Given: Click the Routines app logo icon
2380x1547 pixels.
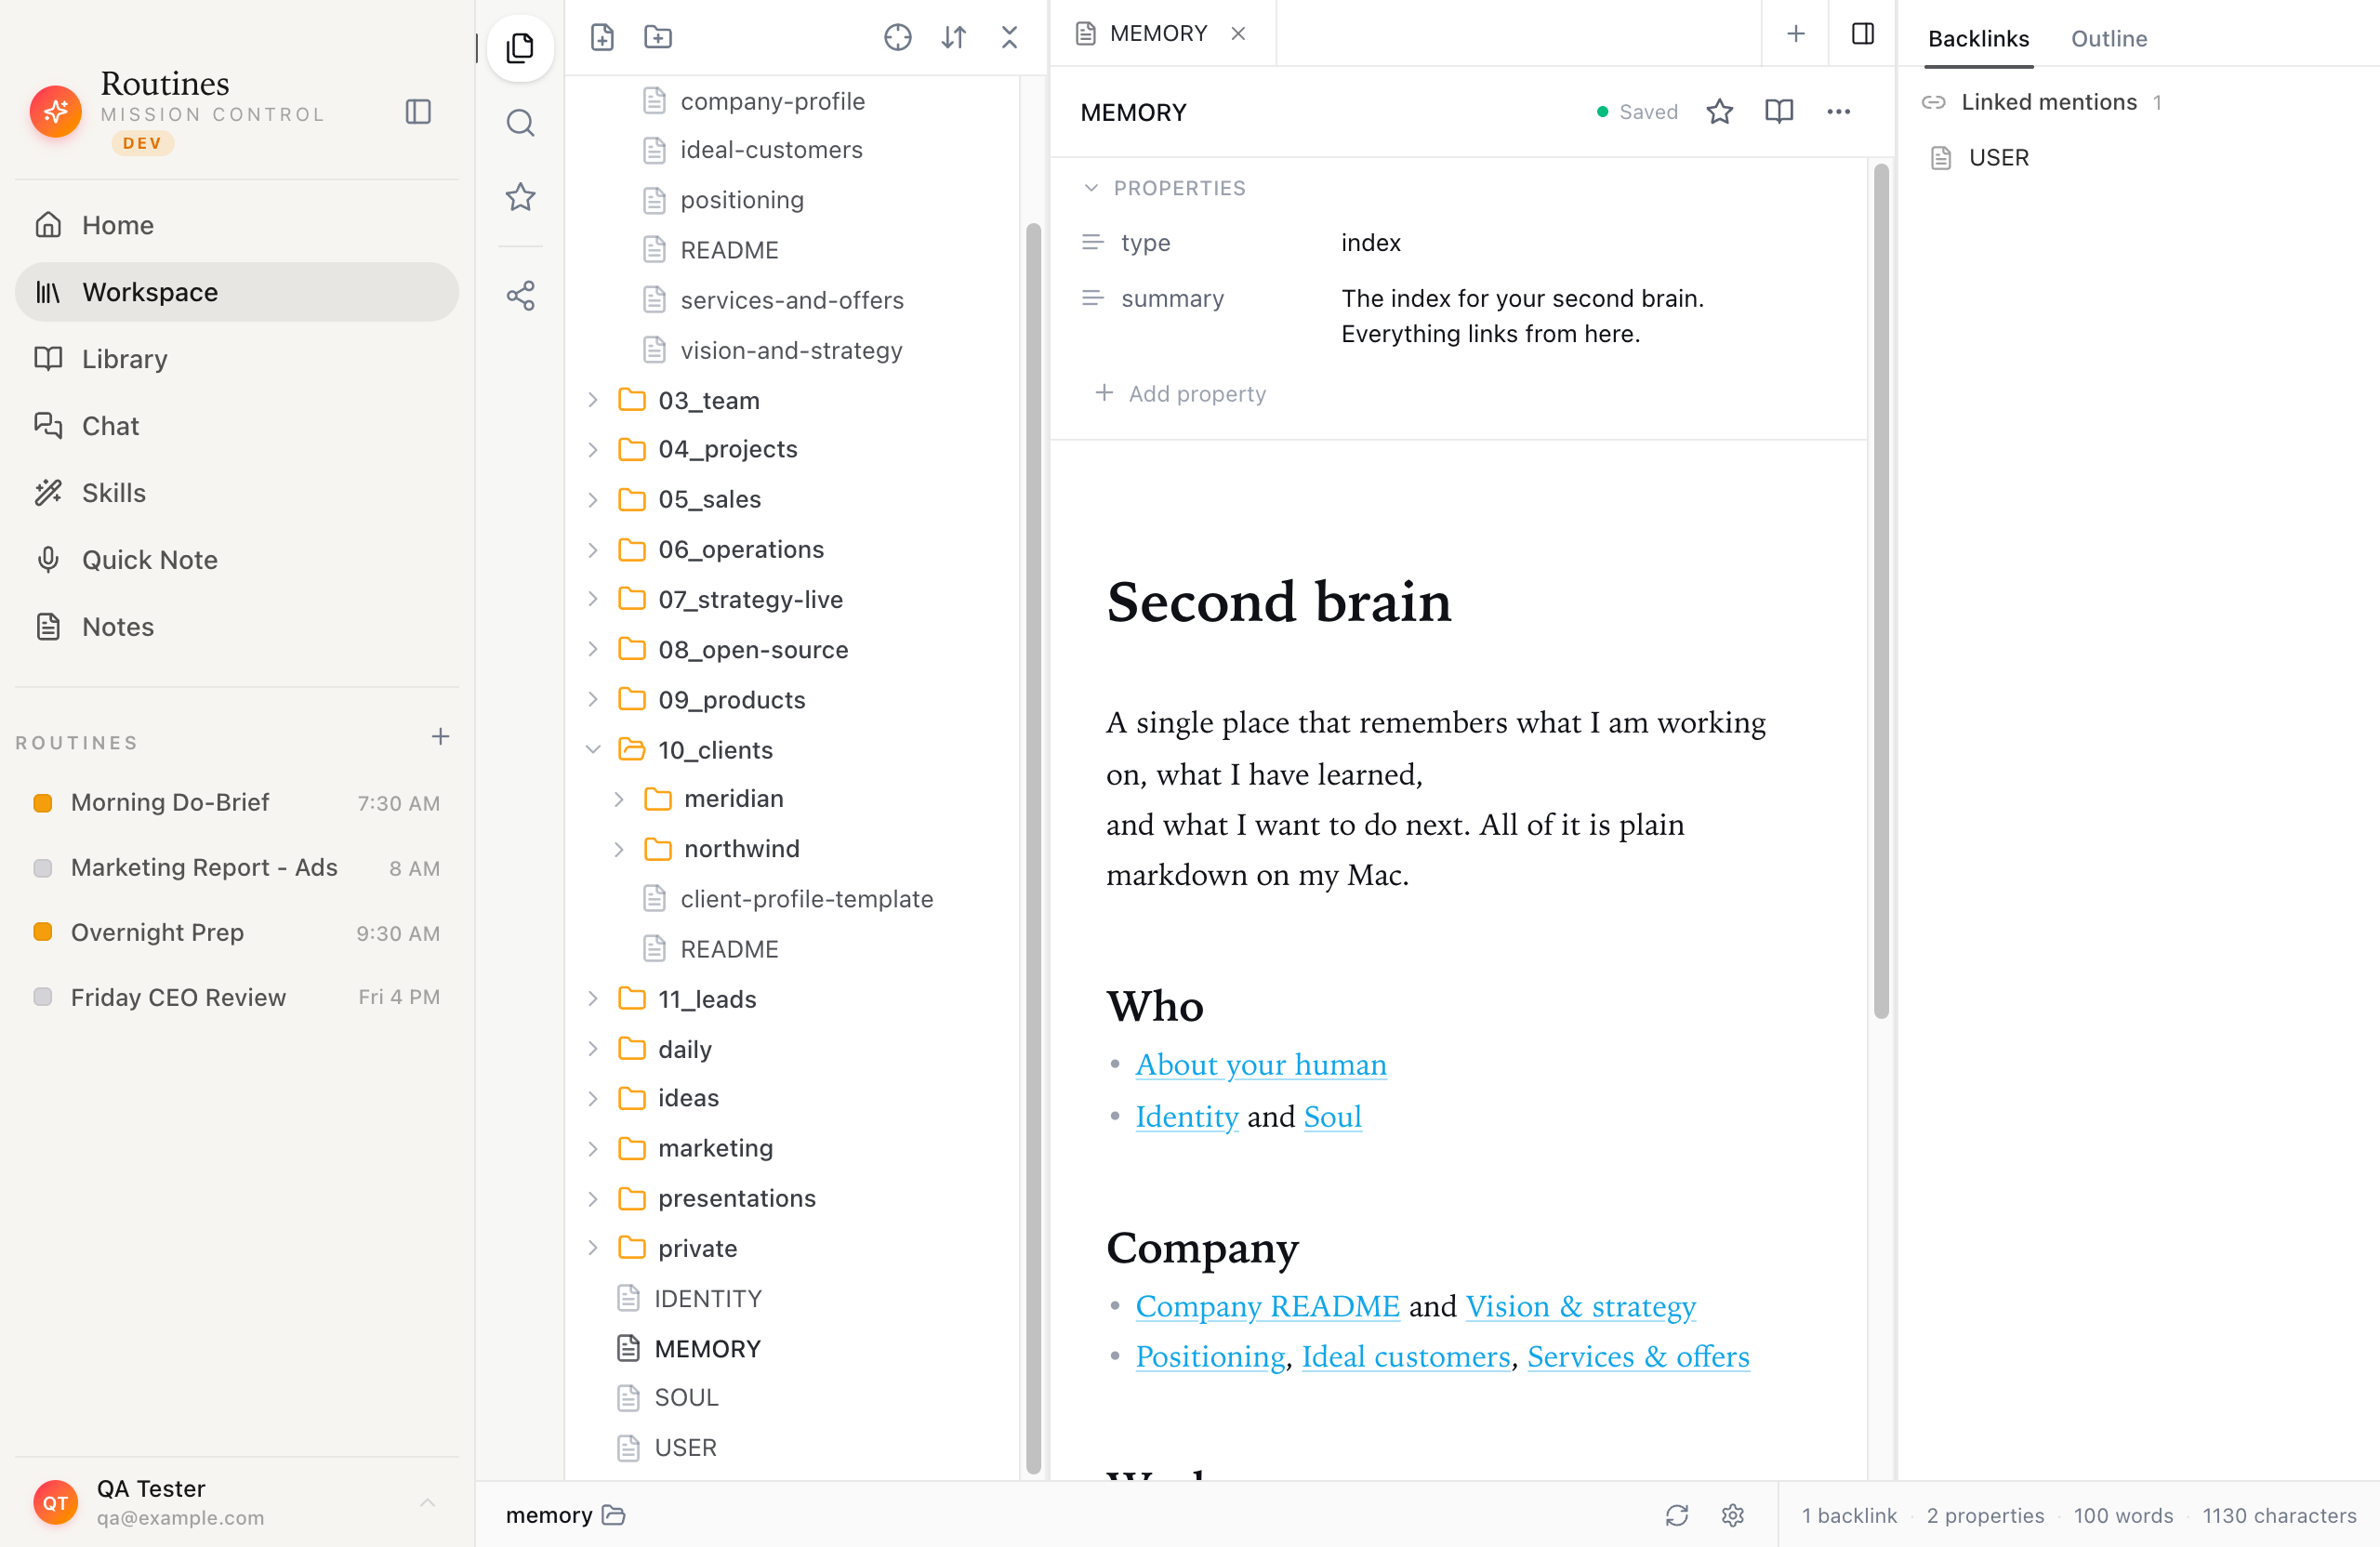Looking at the screenshot, I should [55, 110].
